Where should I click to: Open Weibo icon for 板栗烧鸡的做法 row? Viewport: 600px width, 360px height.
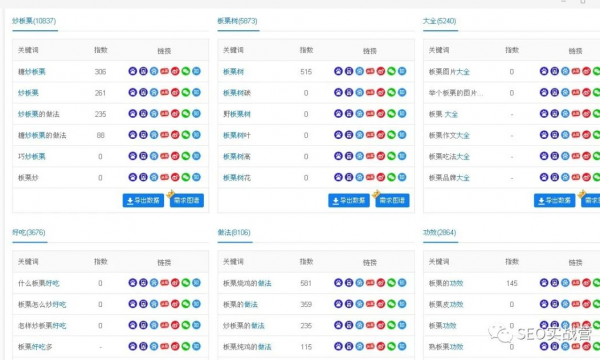(381, 283)
